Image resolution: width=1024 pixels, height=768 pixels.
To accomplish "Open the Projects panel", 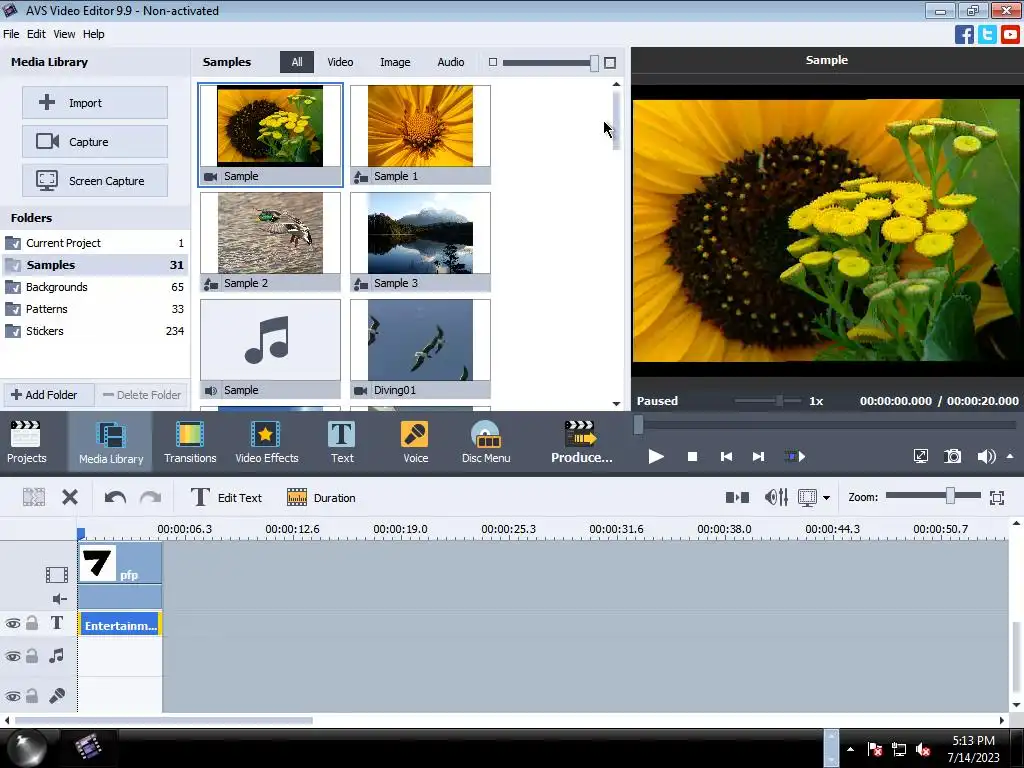I will click(x=26, y=442).
